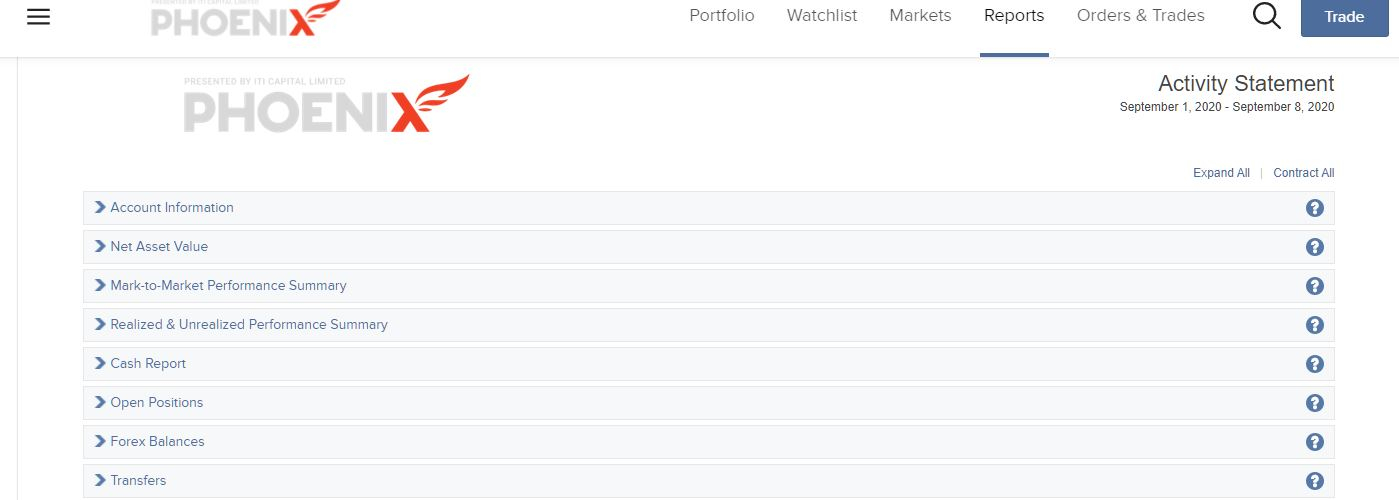Screen dimensions: 1399x500
Task: Open the hamburger menu icon
Action: point(38,17)
